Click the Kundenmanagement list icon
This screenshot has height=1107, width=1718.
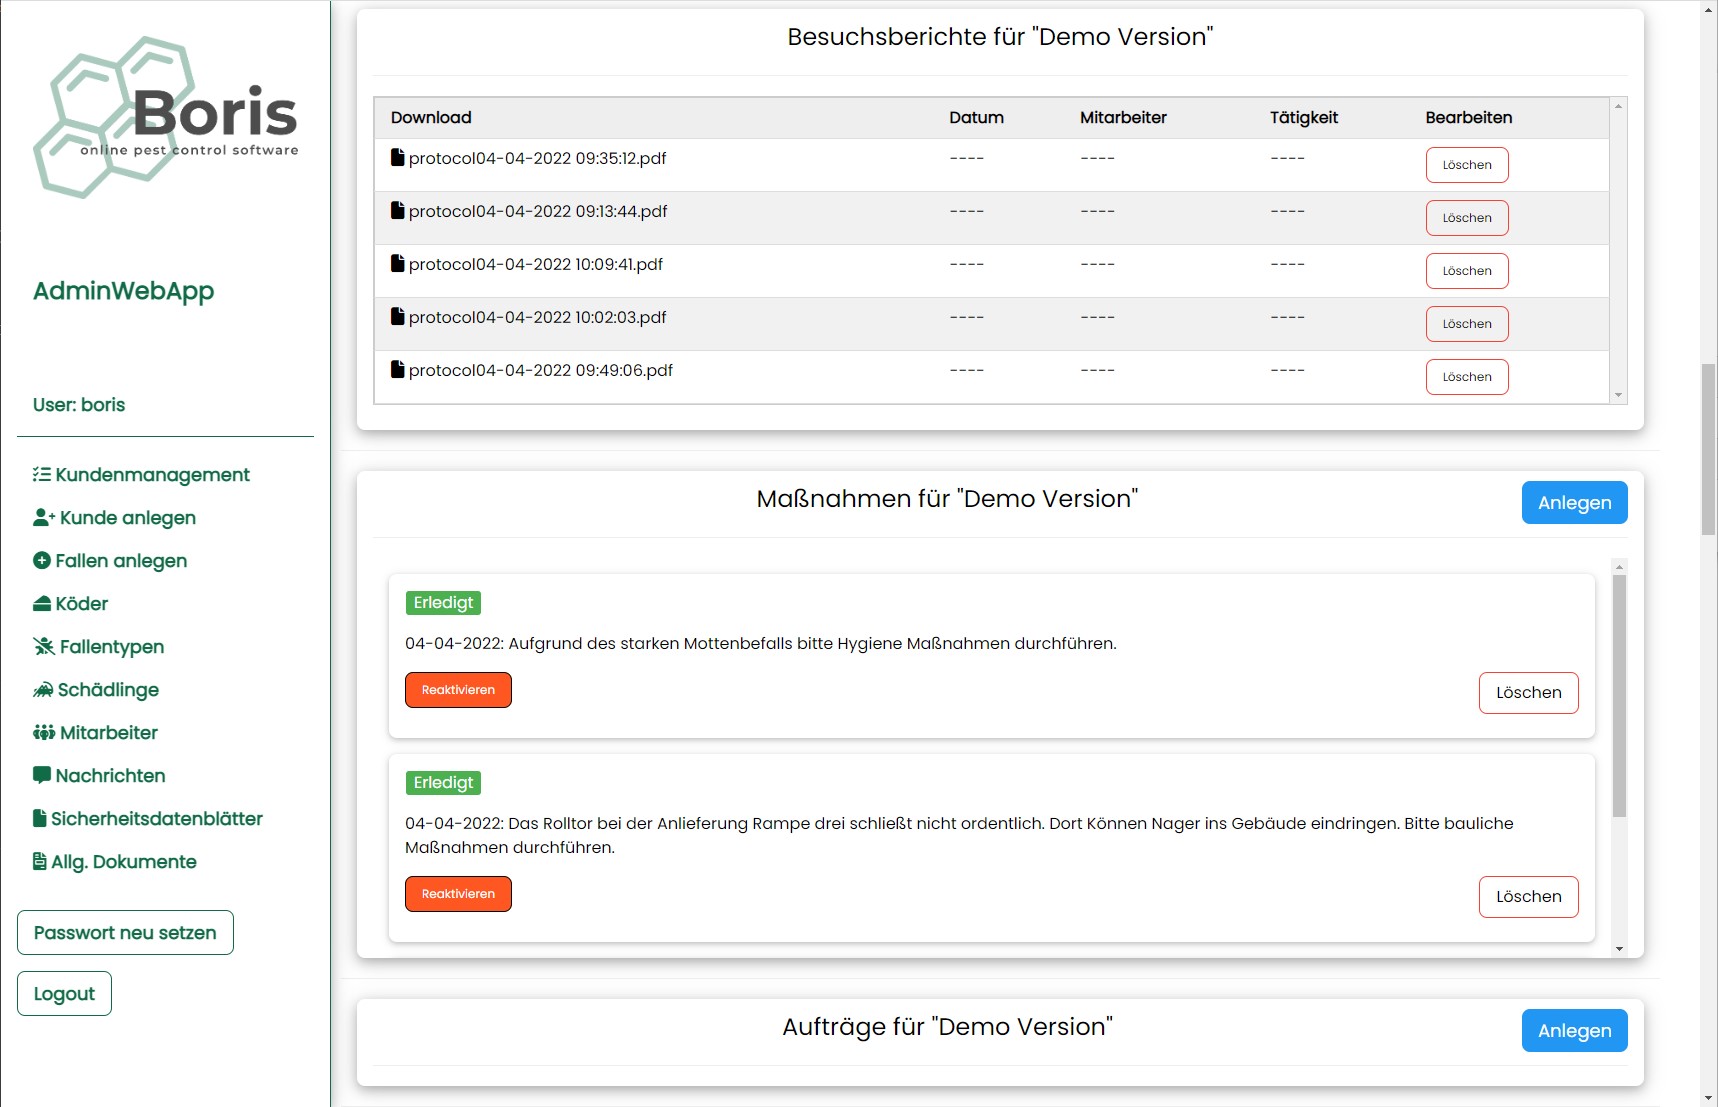tap(41, 475)
